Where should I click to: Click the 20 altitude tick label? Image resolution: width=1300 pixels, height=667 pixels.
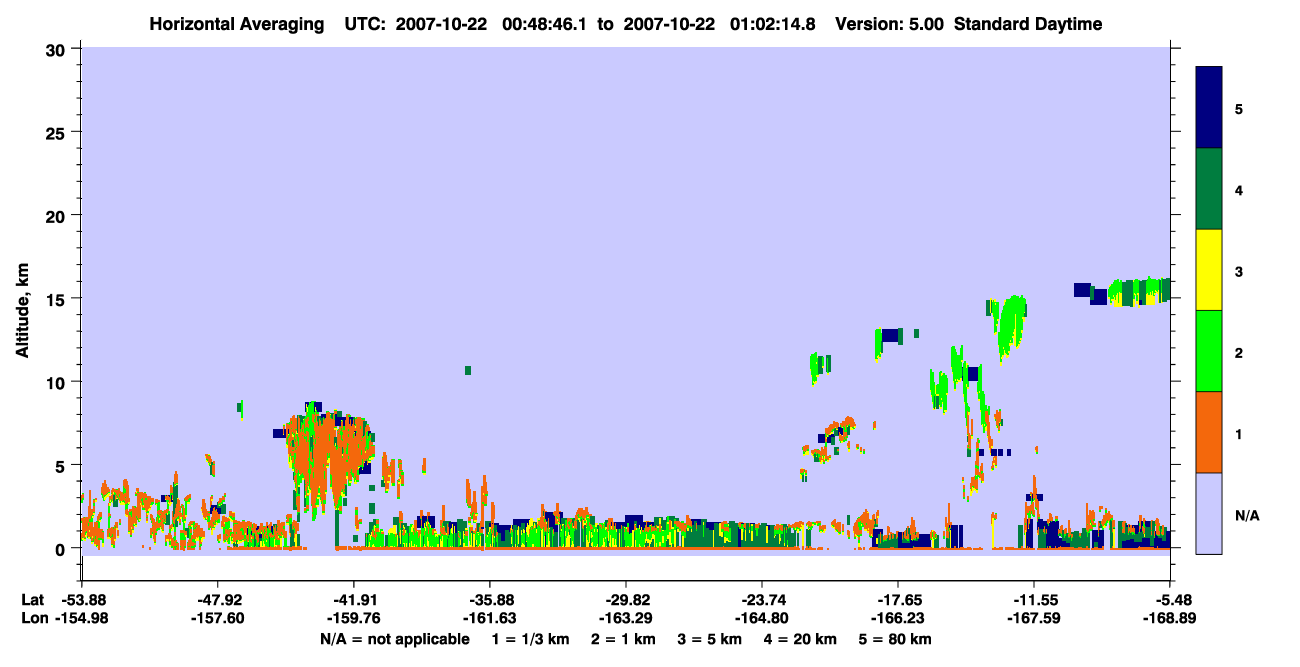pyautogui.click(x=58, y=215)
